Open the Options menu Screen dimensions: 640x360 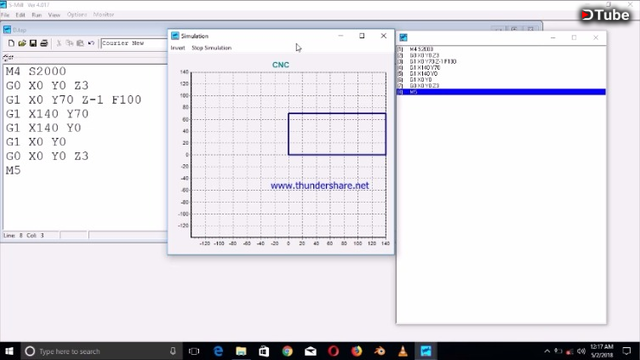coord(77,15)
